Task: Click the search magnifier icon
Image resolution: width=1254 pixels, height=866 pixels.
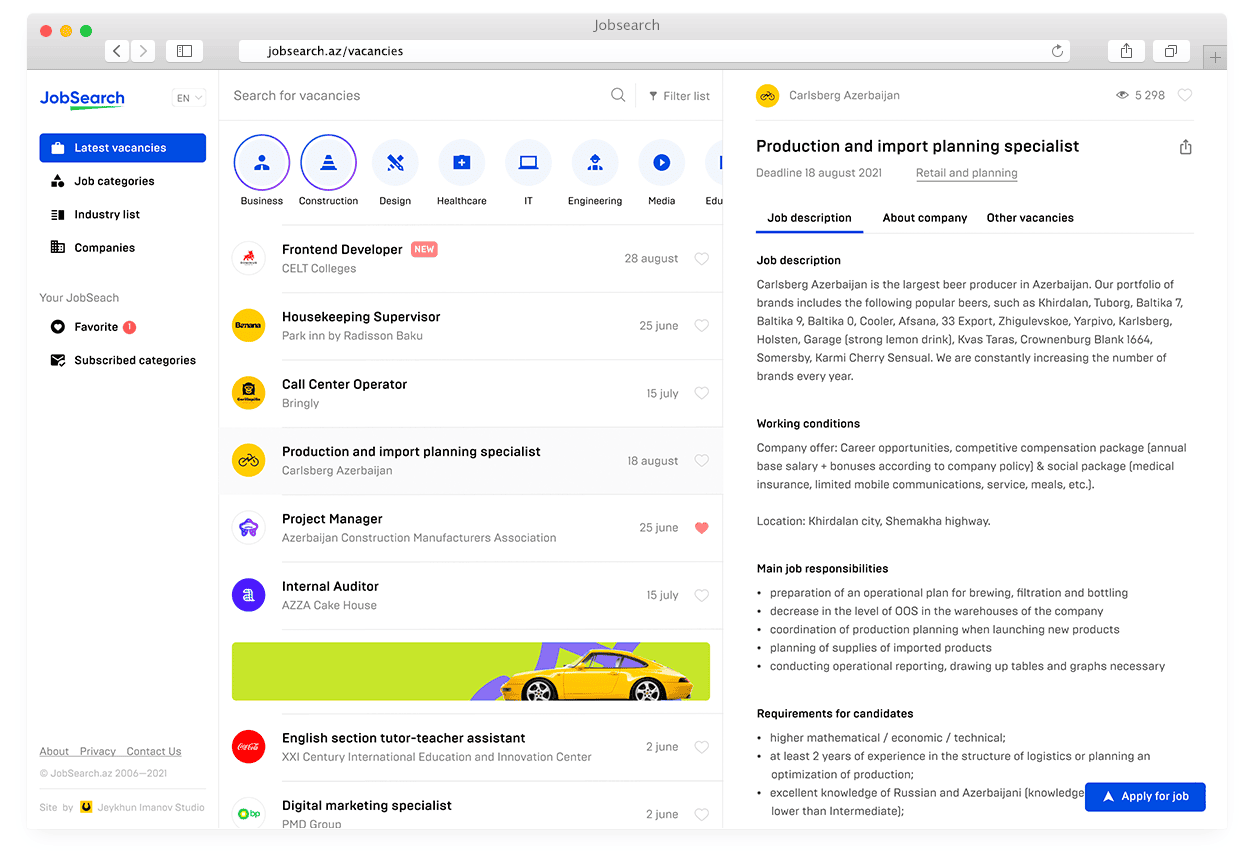Action: click(x=618, y=95)
